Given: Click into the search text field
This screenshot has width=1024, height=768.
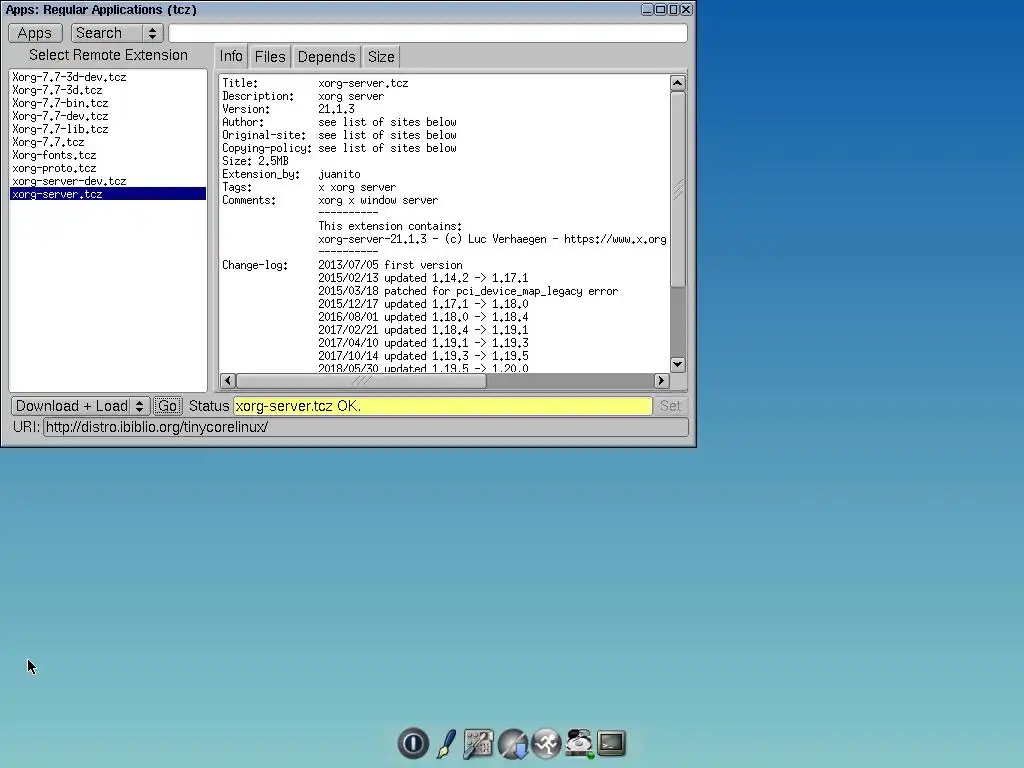Looking at the screenshot, I should tap(428, 33).
